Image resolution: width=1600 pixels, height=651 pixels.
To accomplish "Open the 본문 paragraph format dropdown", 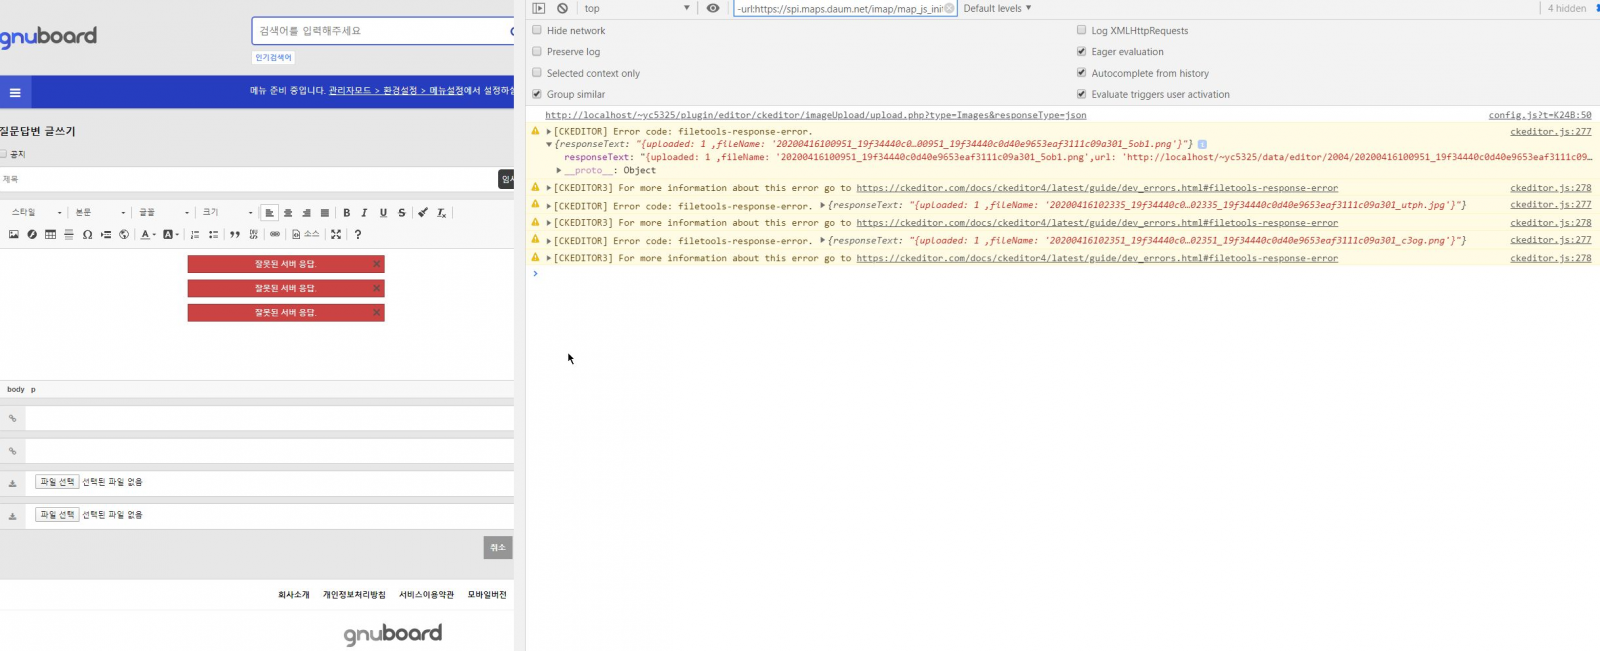I will [100, 213].
